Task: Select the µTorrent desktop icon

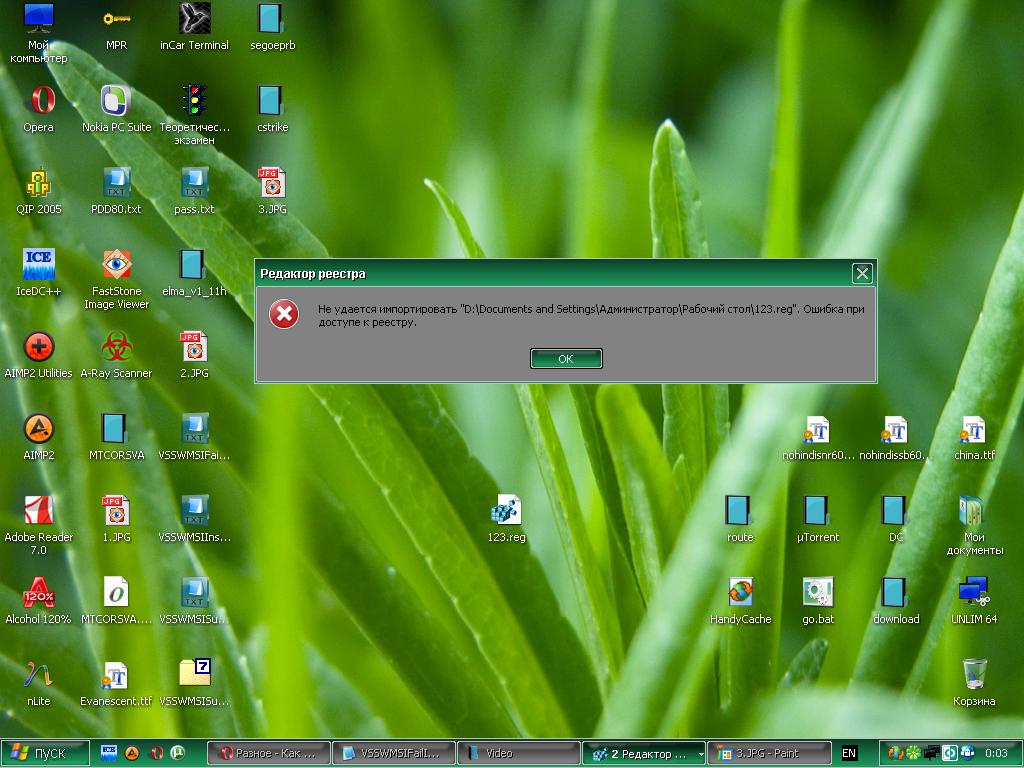Action: [x=818, y=519]
